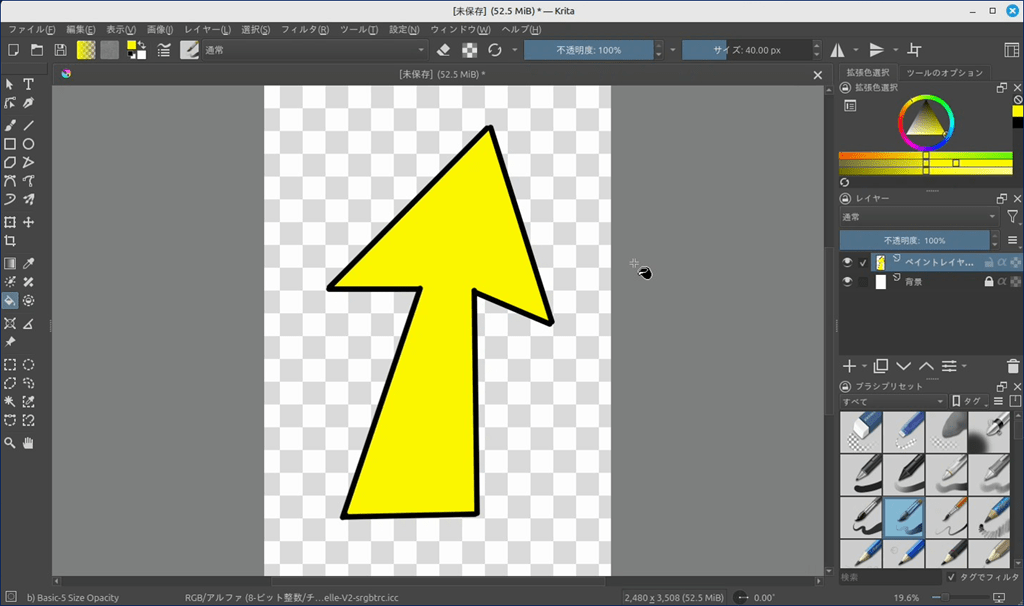Choose the Ellipse shape tool

(x=29, y=144)
